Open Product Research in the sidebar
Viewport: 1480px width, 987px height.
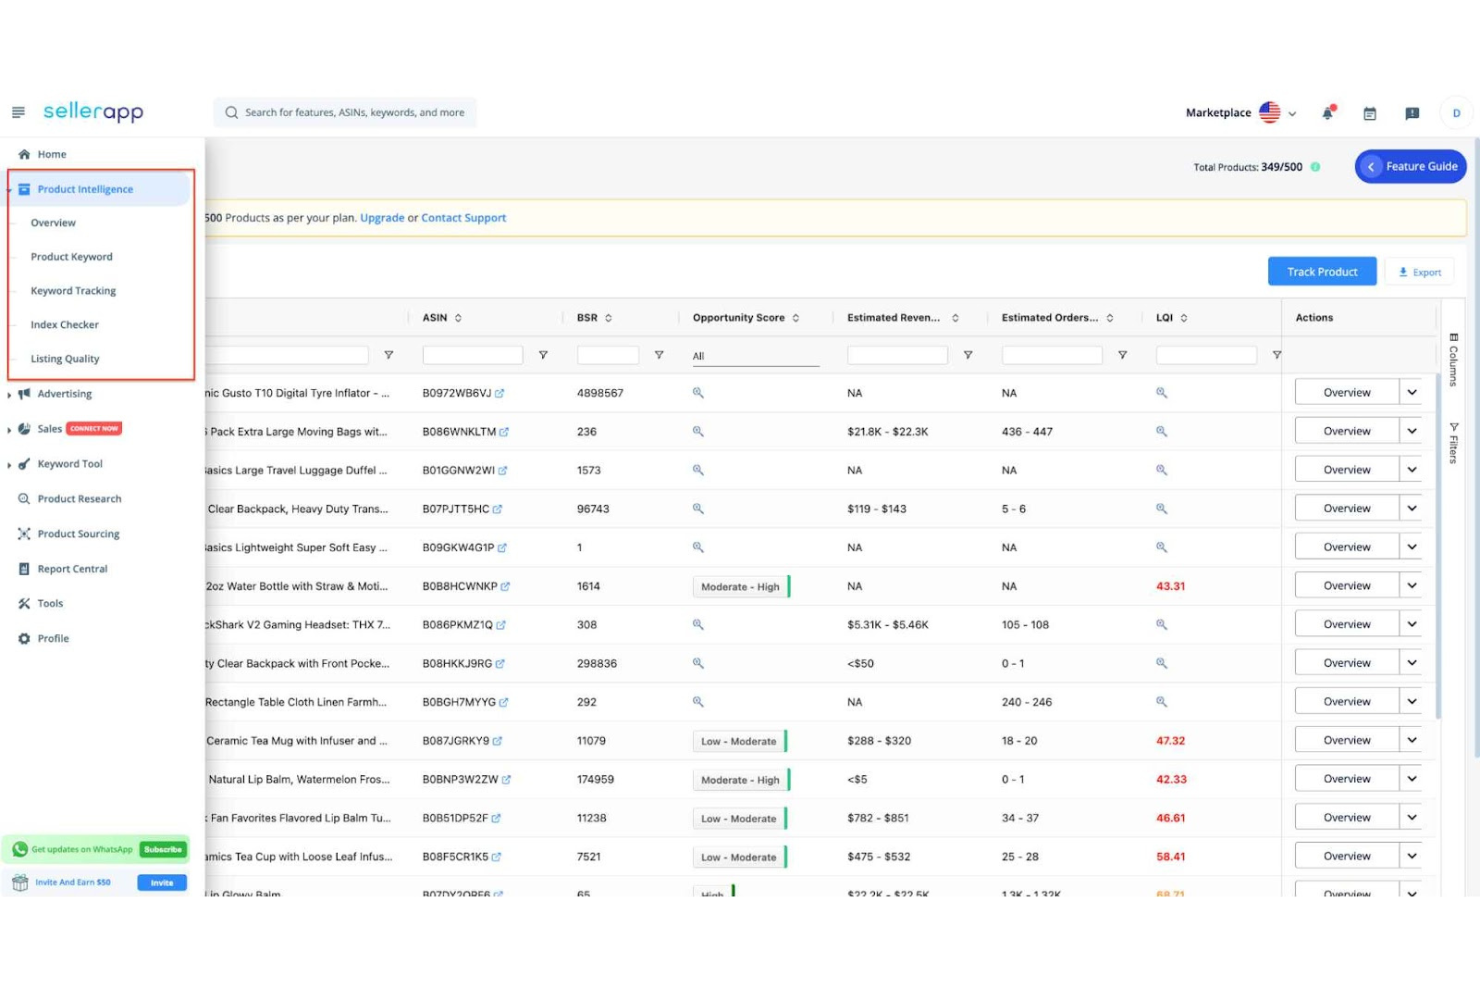pos(79,499)
